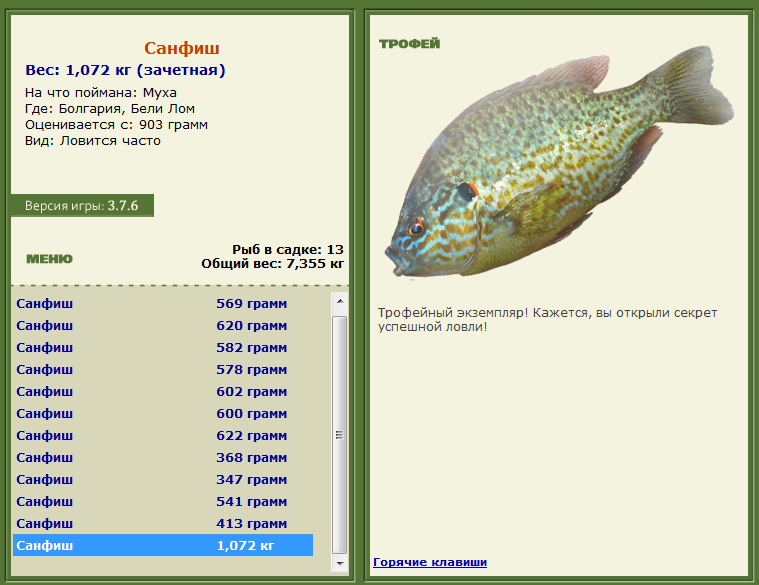Viewport: 759px width, 585px height.
Task: Click the scrollbar down arrow in fish list
Action: (340, 565)
